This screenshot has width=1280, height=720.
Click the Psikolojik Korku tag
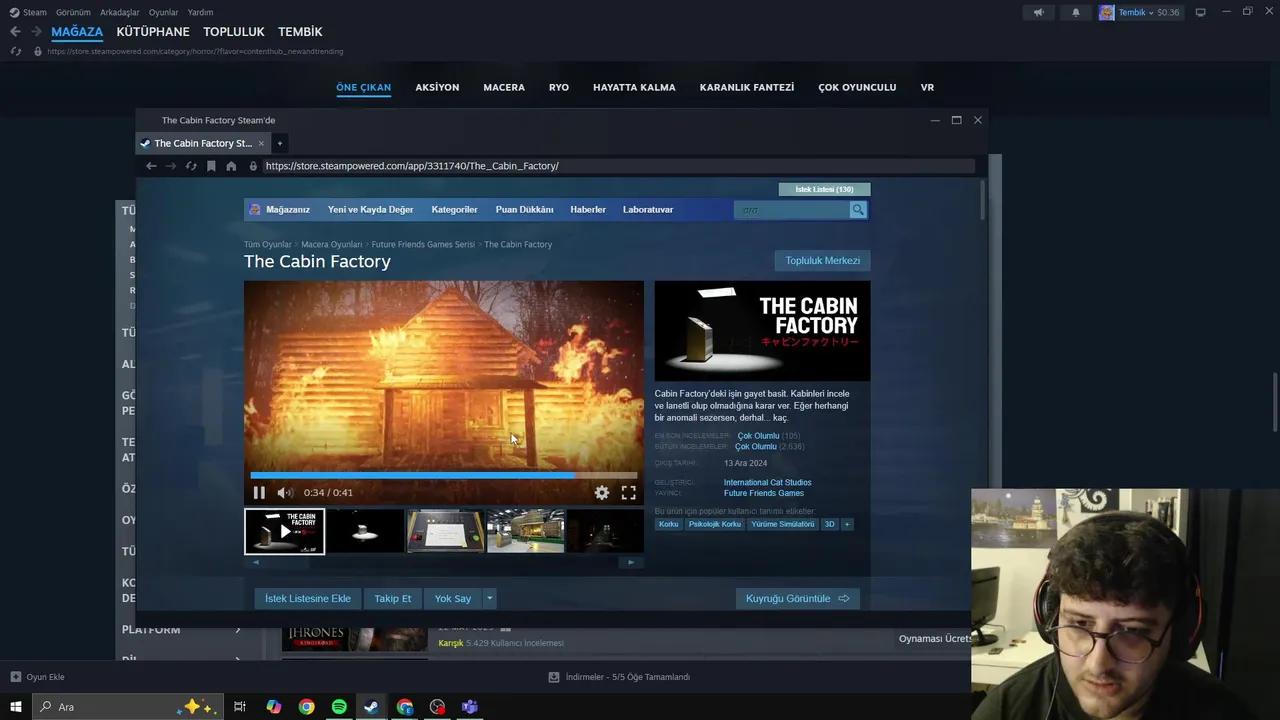point(715,524)
